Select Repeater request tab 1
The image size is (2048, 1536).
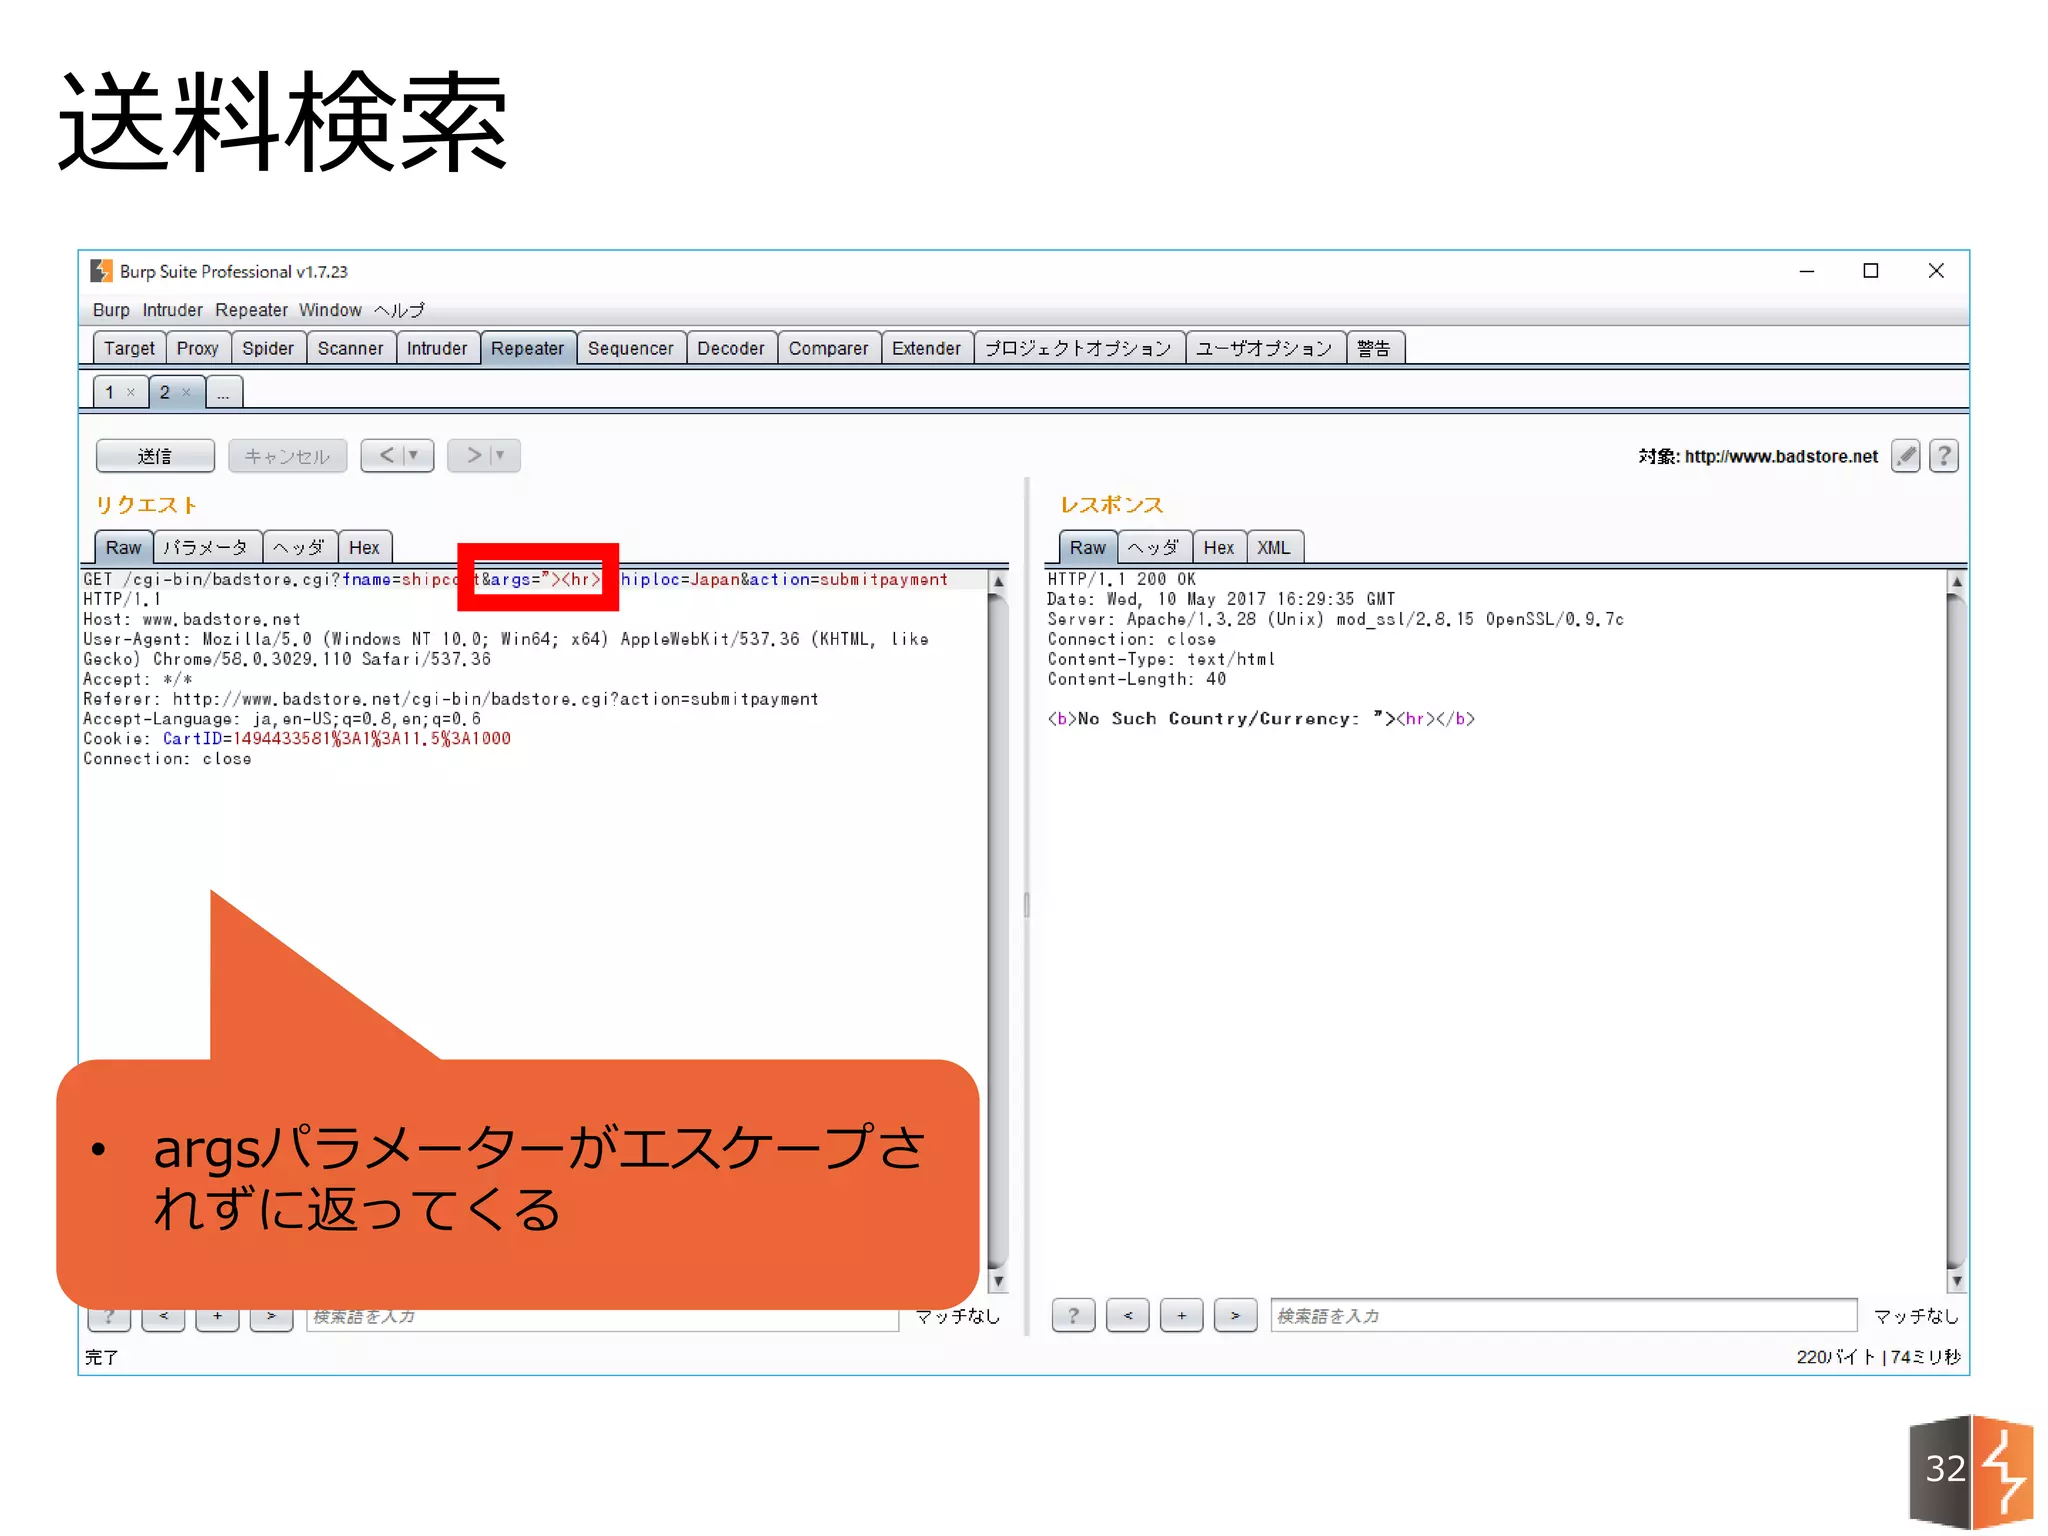pyautogui.click(x=110, y=392)
